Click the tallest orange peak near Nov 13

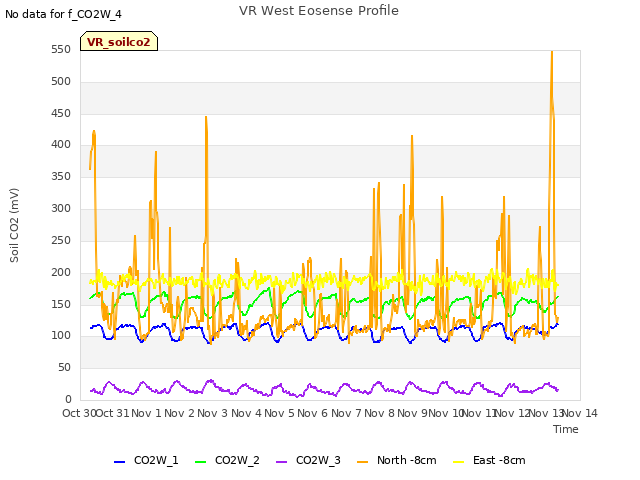coord(552,52)
